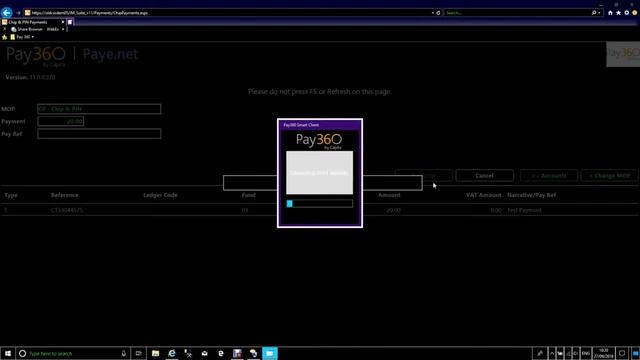Click the browser address bar URL
The height and width of the screenshot is (360, 640).
[89, 13]
